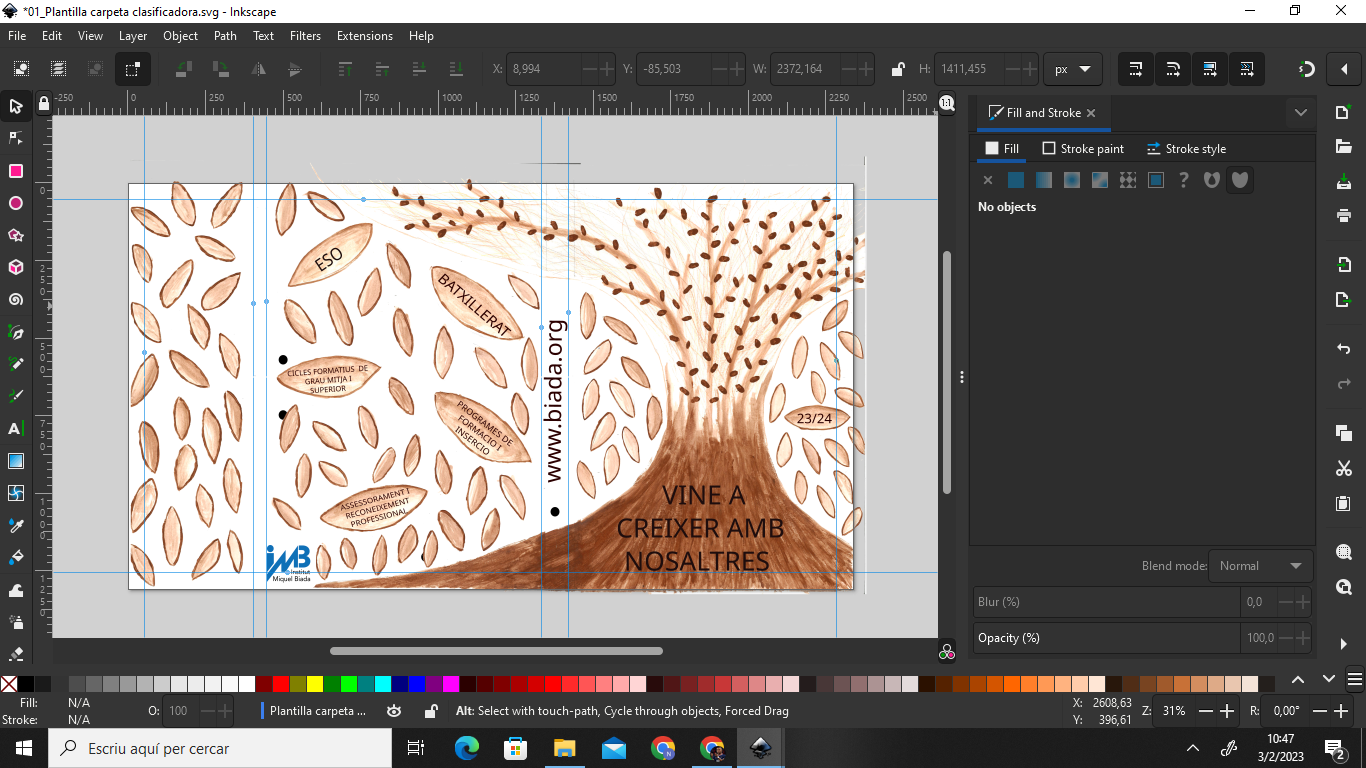Open the Extensions menu

point(364,36)
